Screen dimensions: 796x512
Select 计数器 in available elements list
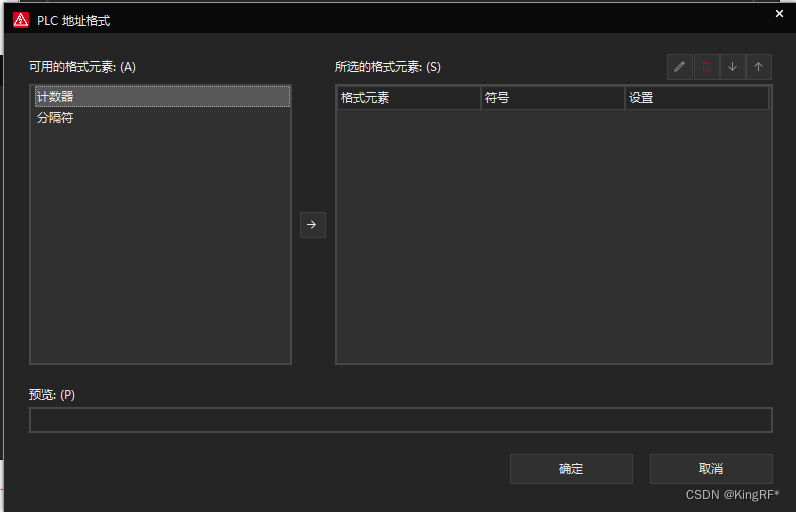[55, 97]
